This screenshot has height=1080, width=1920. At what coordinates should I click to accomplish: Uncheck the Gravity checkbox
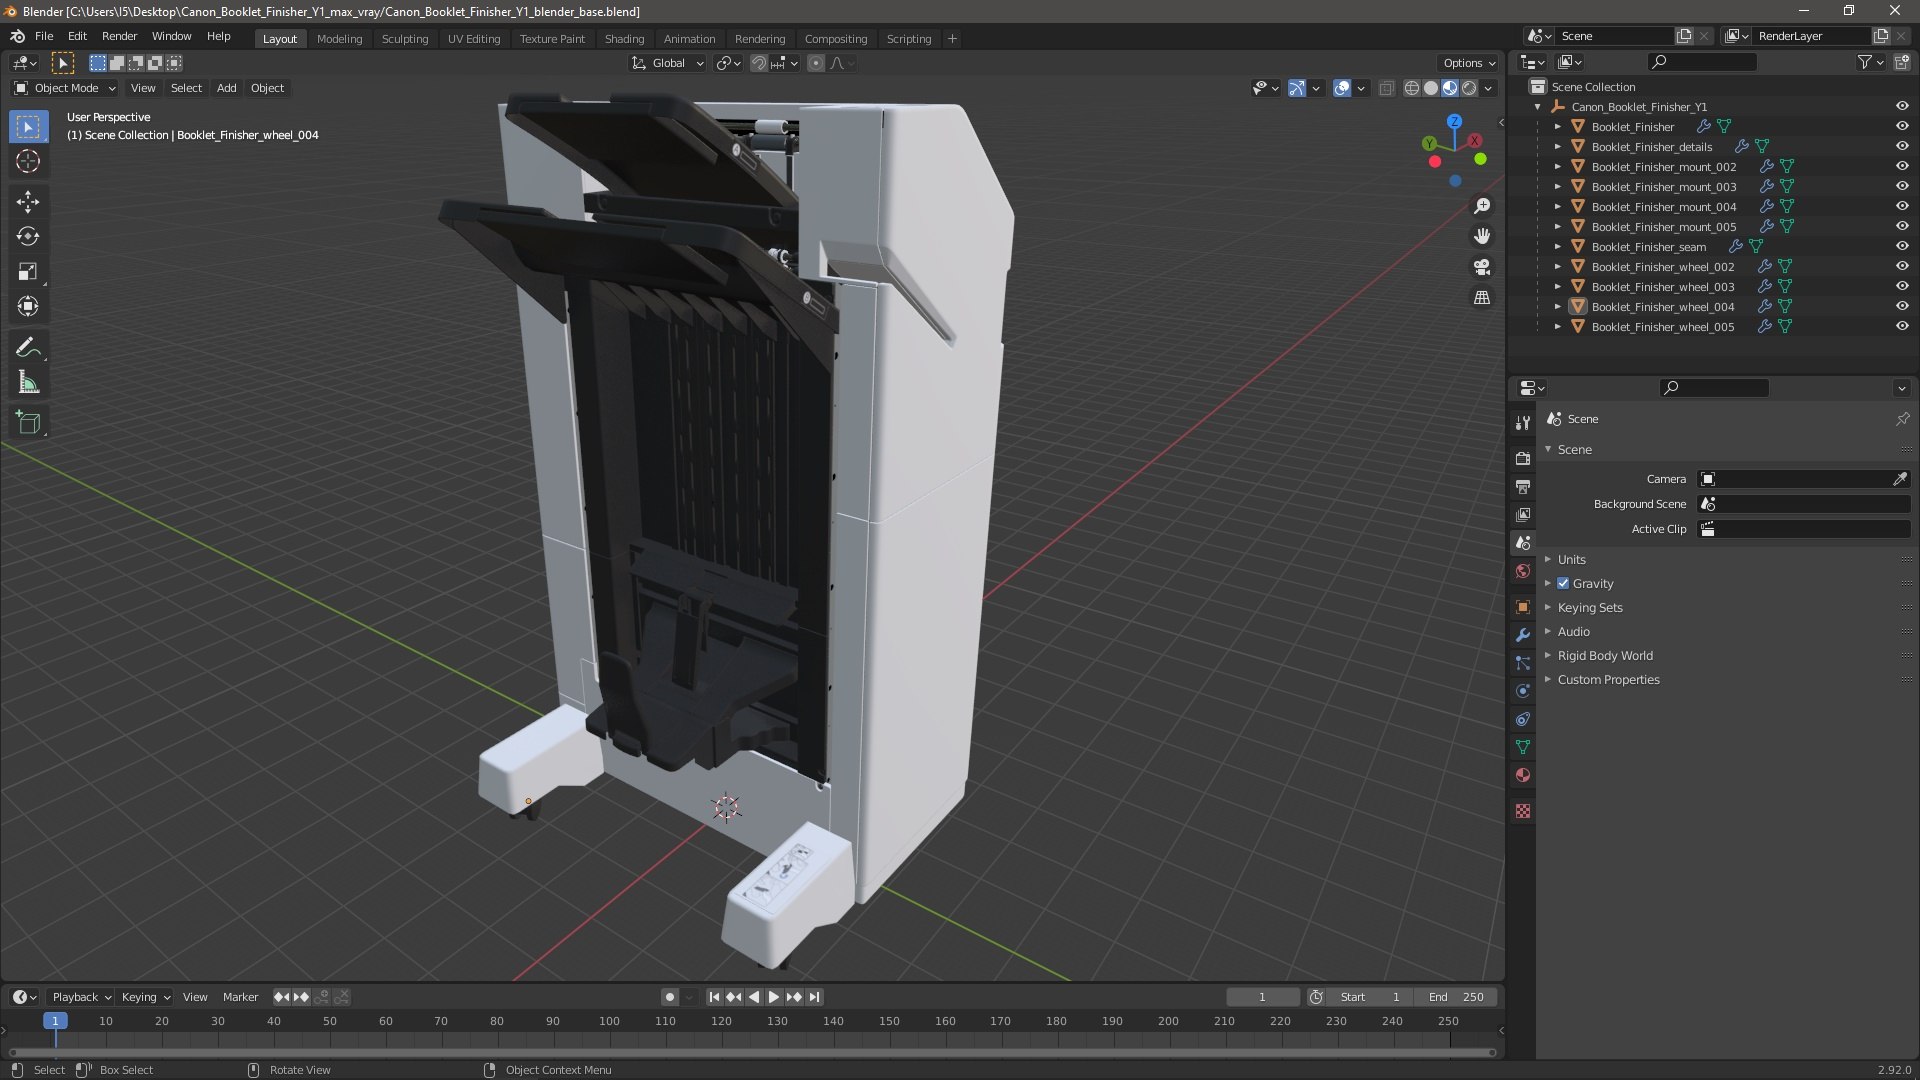[x=1563, y=583]
